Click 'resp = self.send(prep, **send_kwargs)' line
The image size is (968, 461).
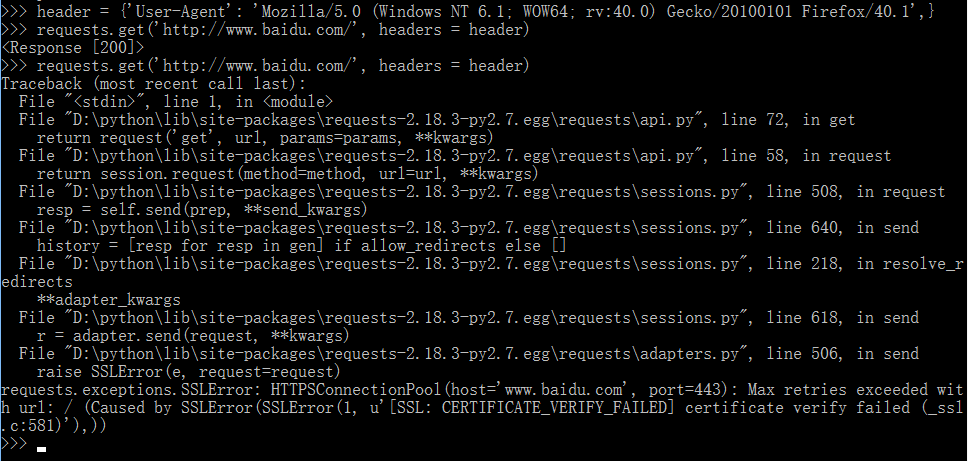click(x=202, y=210)
